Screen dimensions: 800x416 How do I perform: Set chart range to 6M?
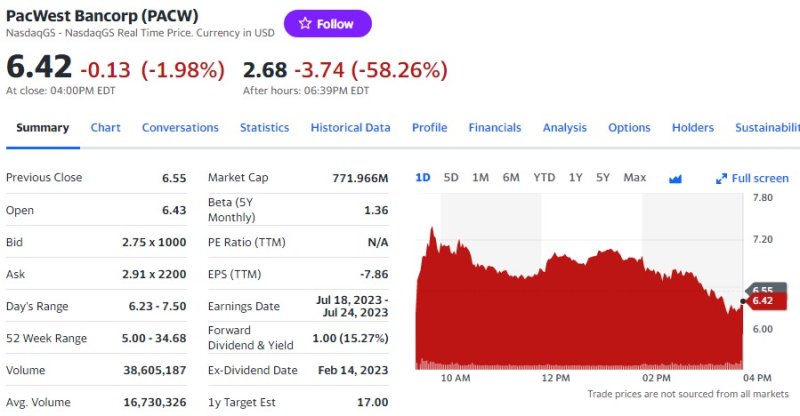tap(511, 178)
